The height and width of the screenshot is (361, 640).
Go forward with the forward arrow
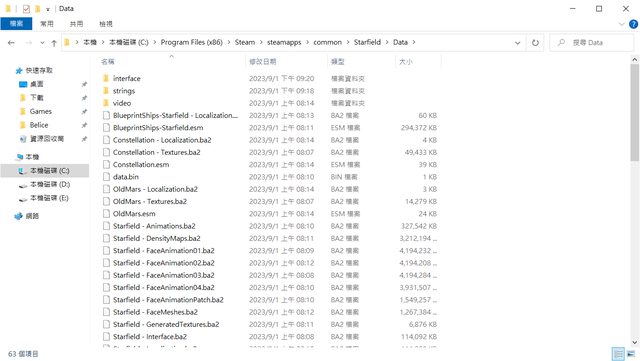pos(29,42)
